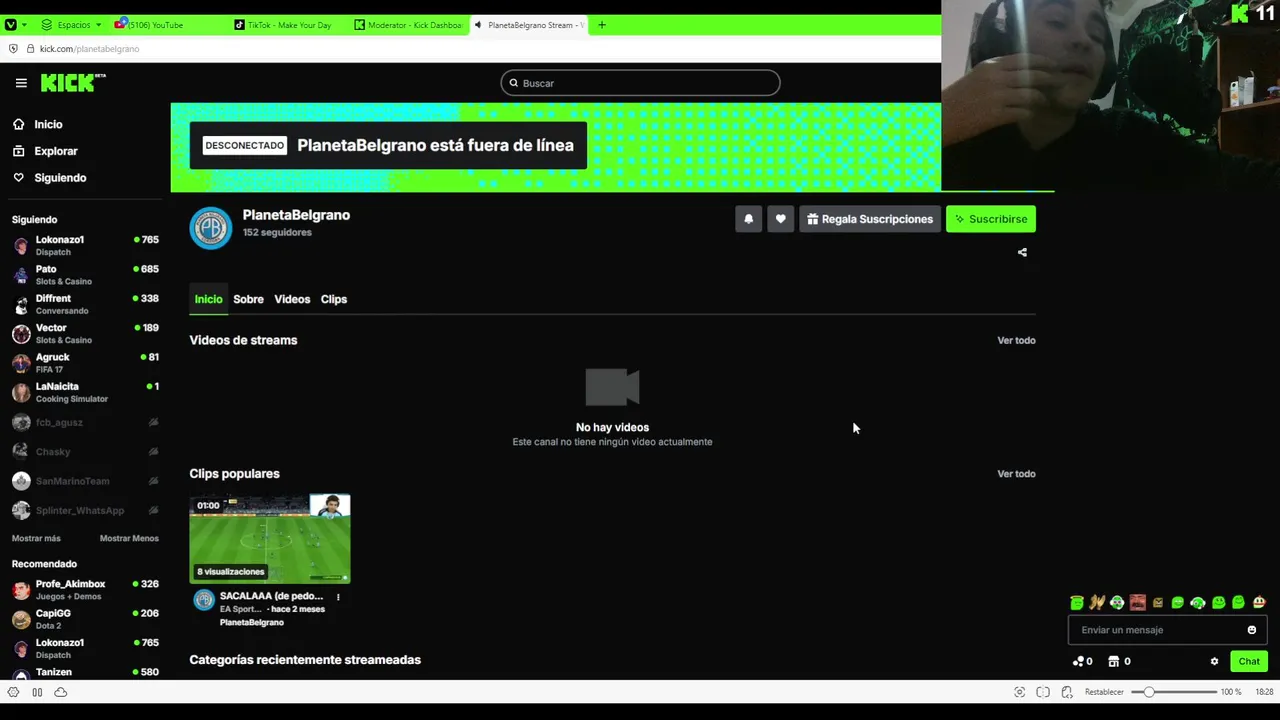Click the Kick logo
Viewport: 1280px width, 720px height.
[72, 83]
